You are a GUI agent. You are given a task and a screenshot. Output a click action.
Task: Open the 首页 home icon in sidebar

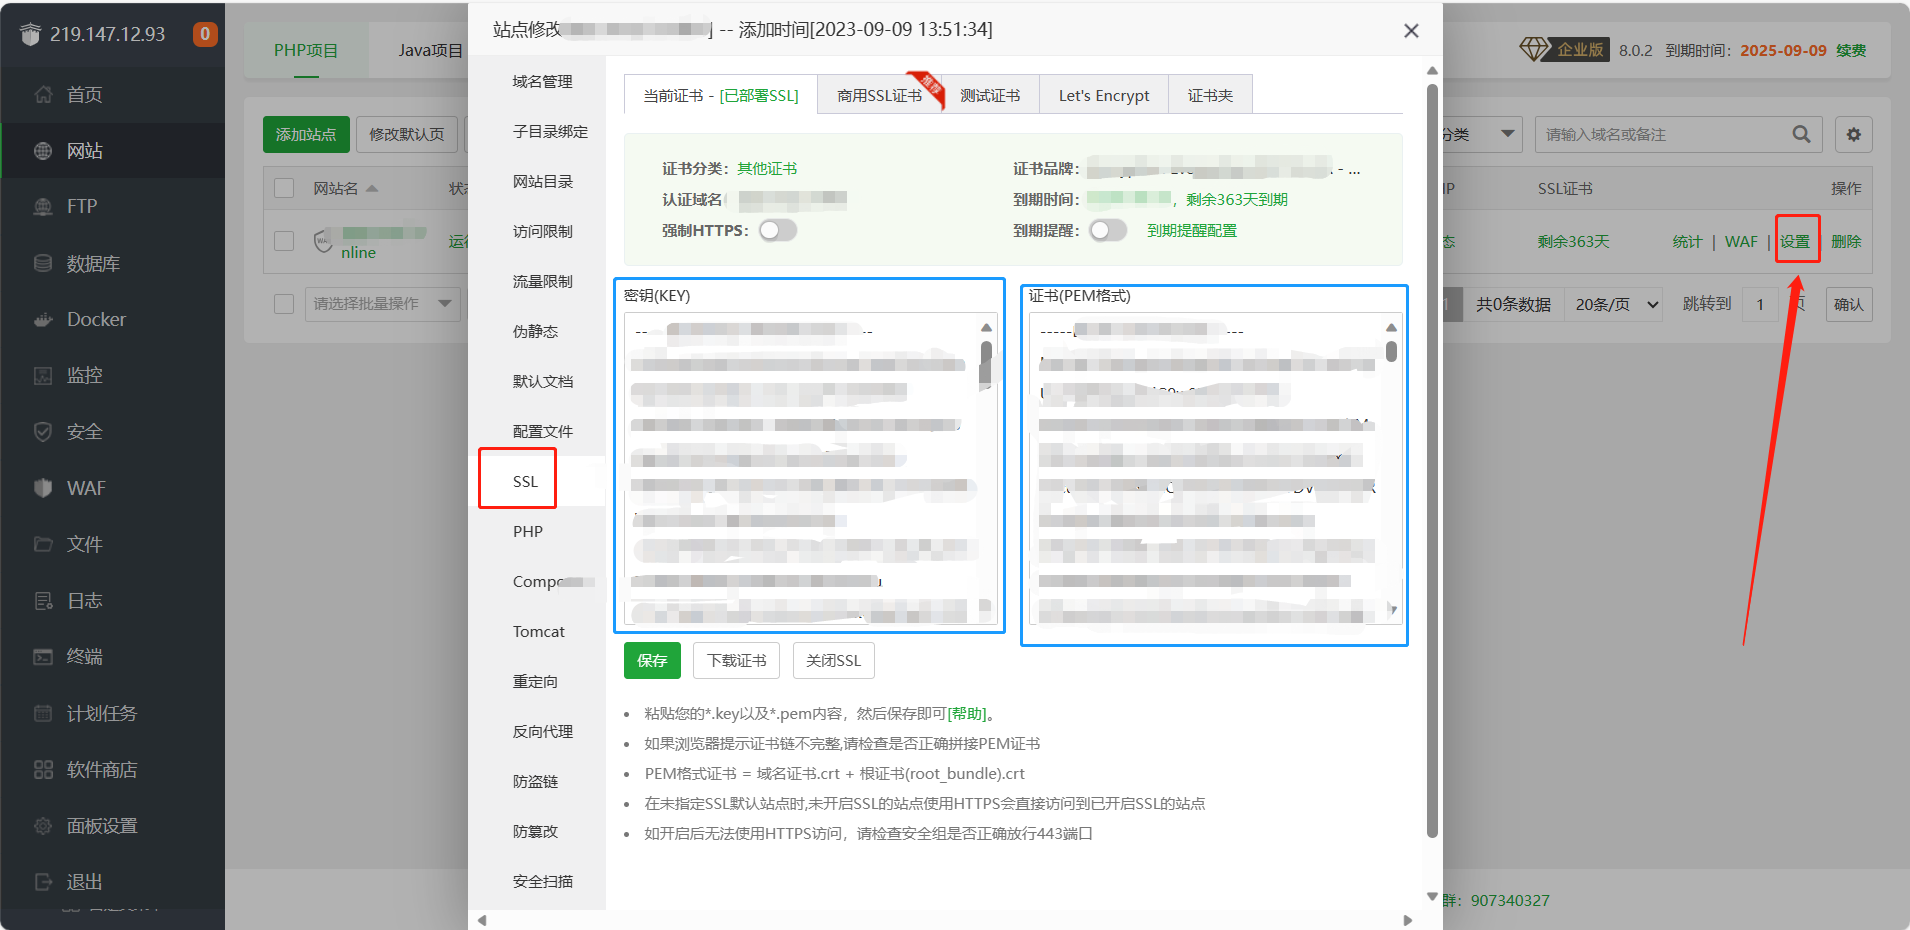[x=43, y=95]
